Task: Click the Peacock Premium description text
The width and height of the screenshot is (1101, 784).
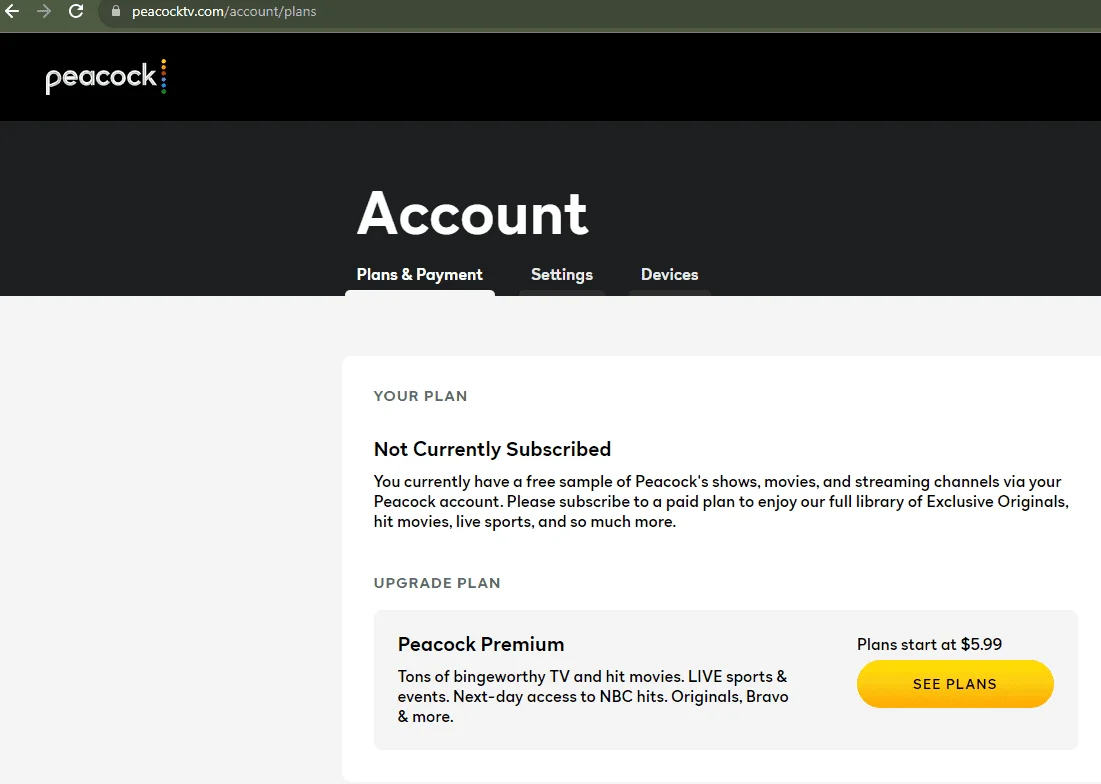Action: pyautogui.click(x=593, y=696)
